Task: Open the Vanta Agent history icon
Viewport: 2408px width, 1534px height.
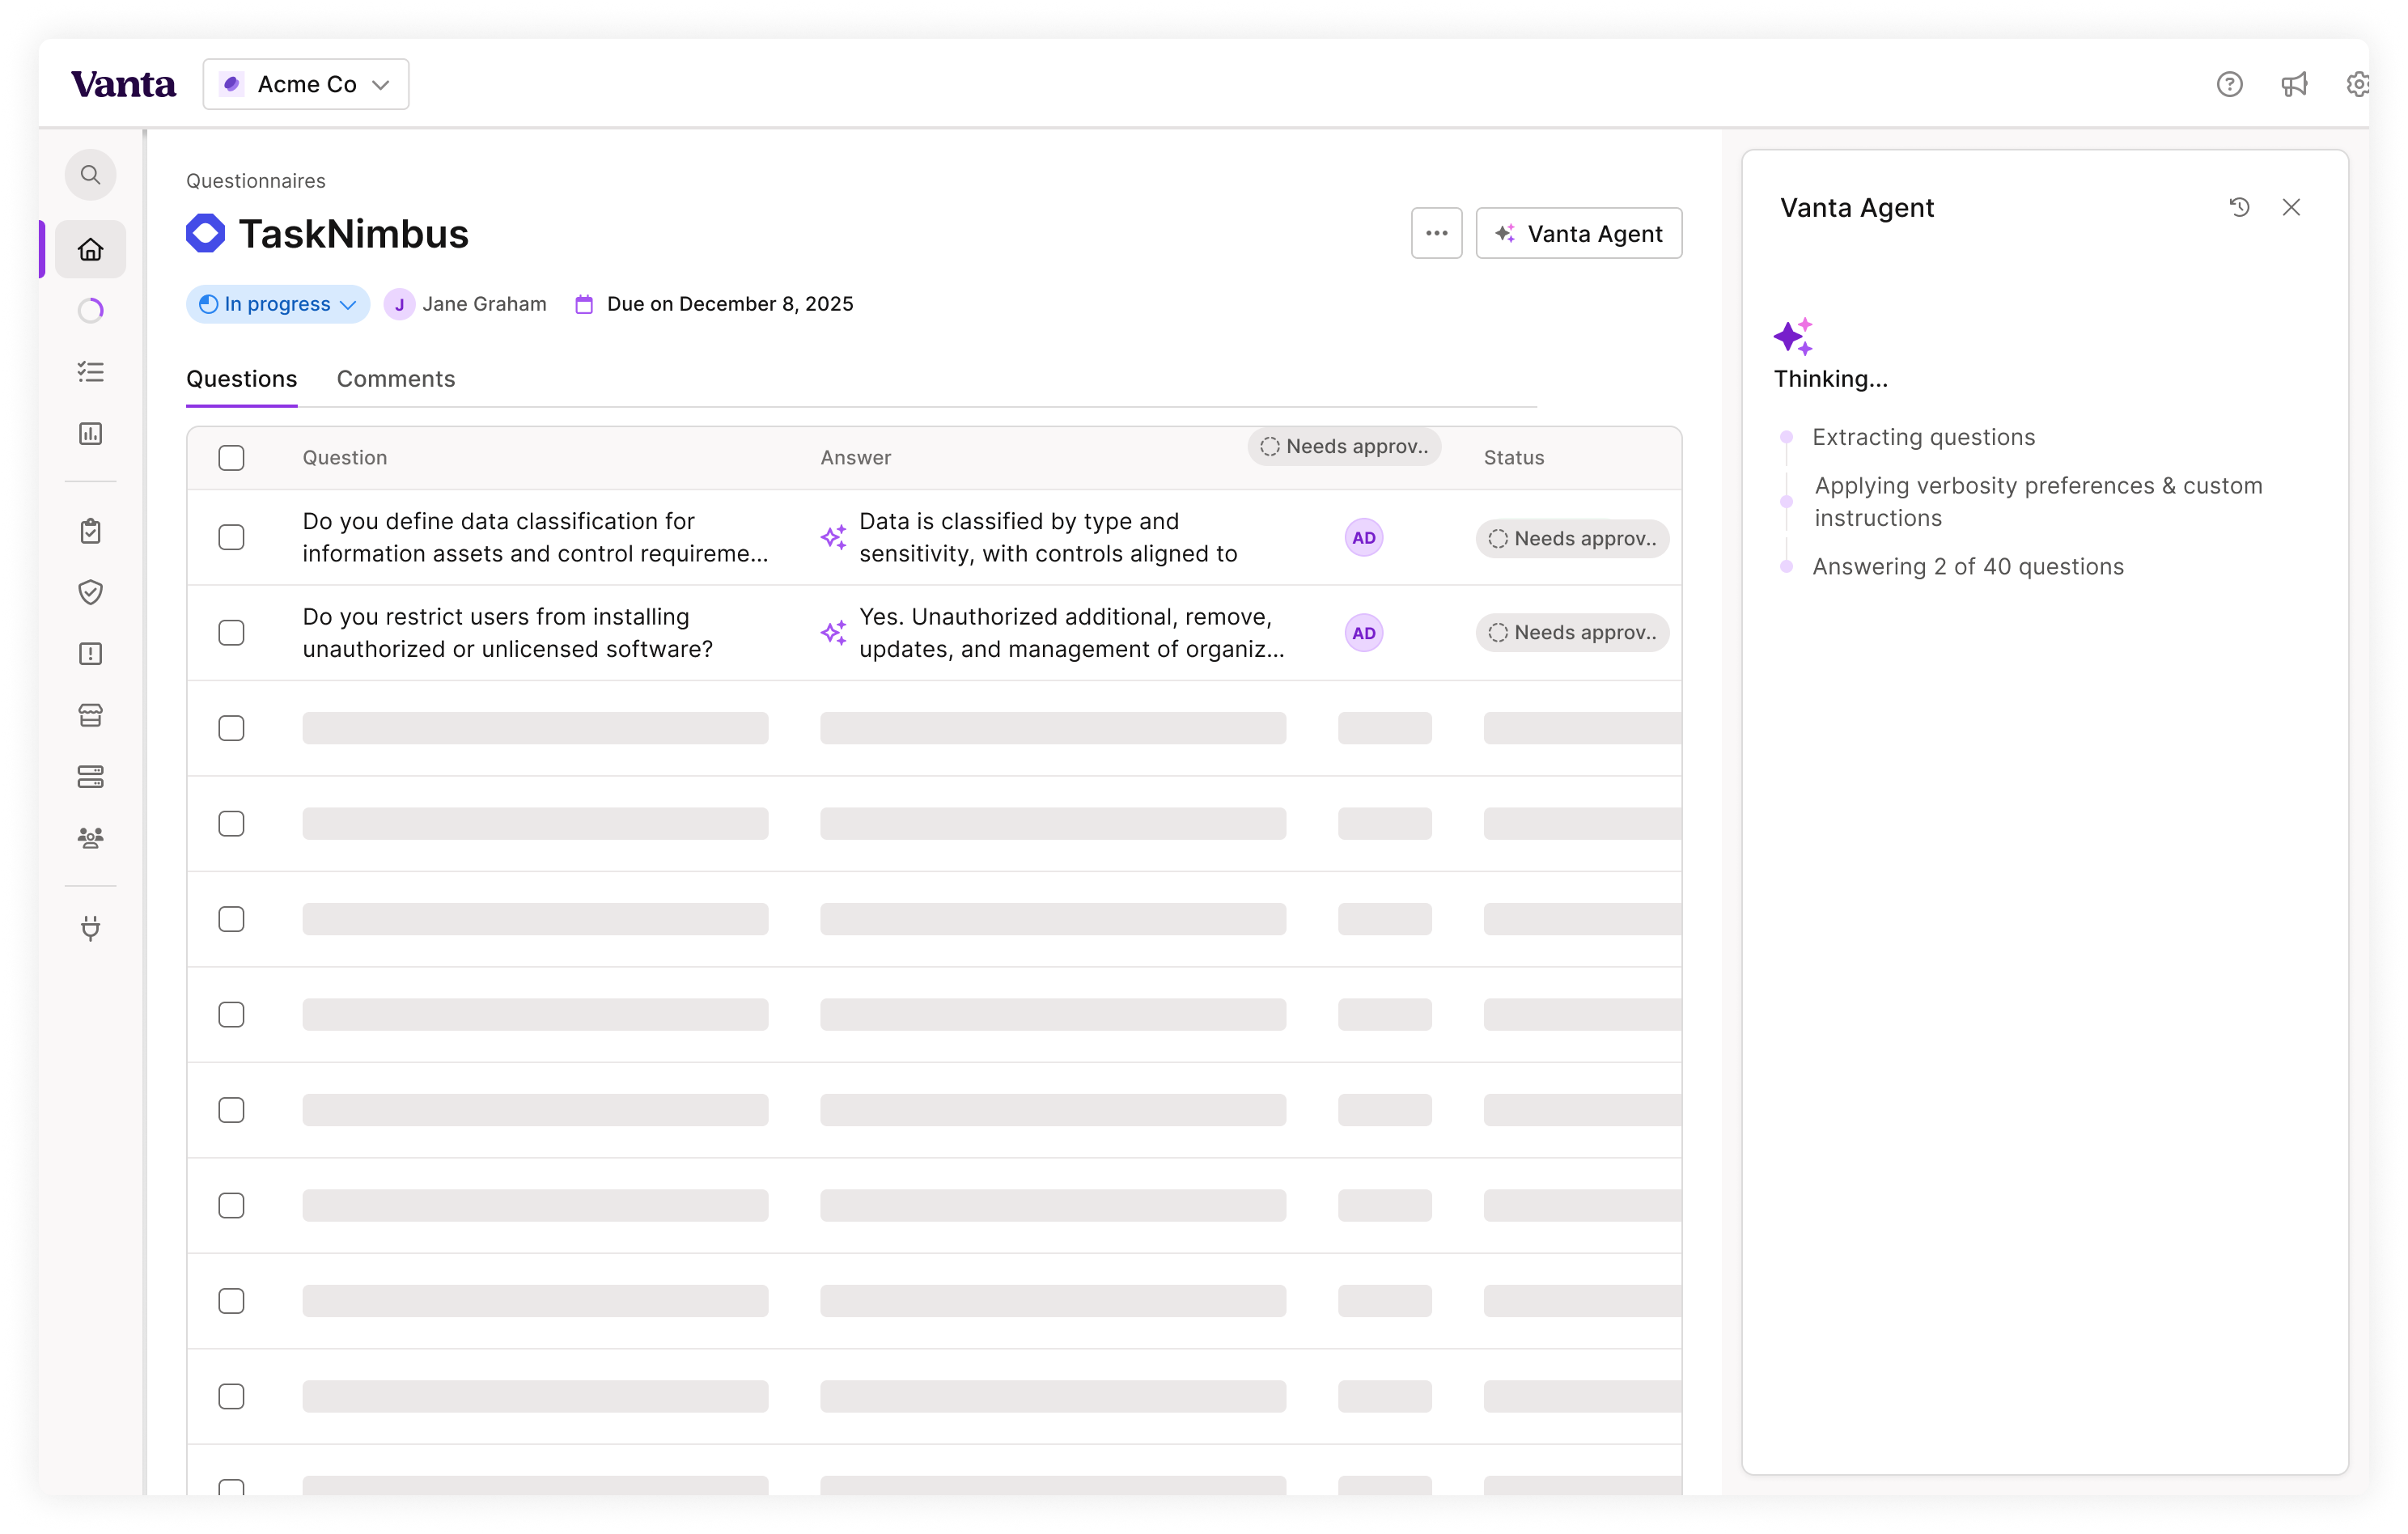Action: coord(2239,207)
